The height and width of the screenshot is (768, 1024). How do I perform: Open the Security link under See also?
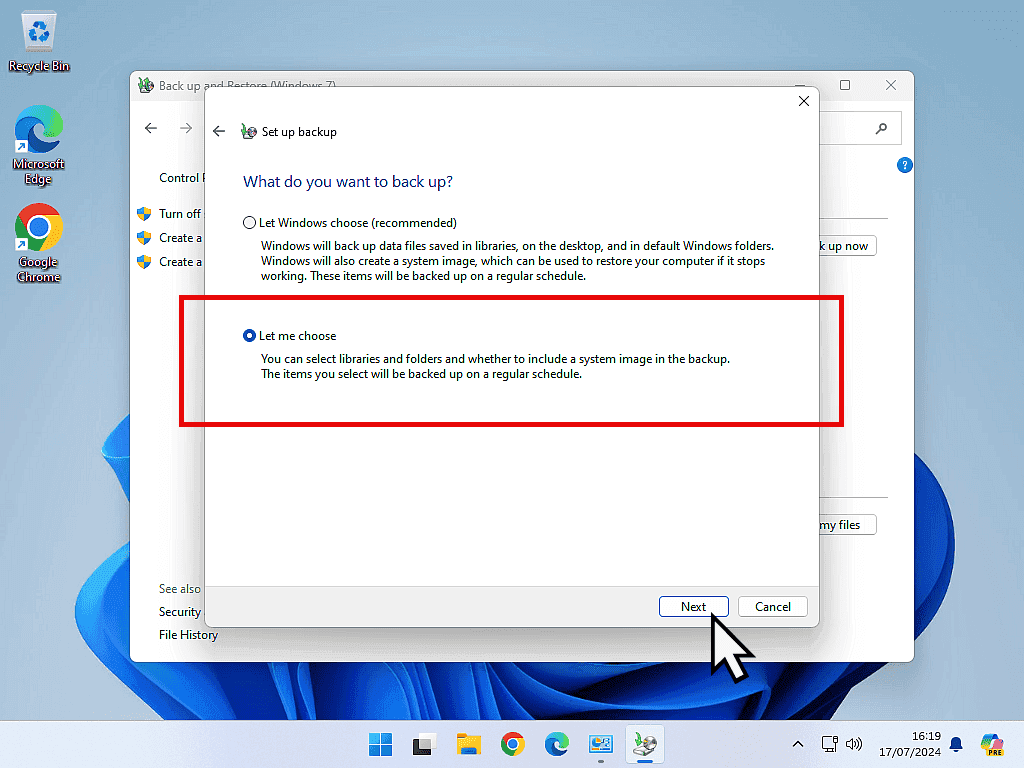pos(180,612)
